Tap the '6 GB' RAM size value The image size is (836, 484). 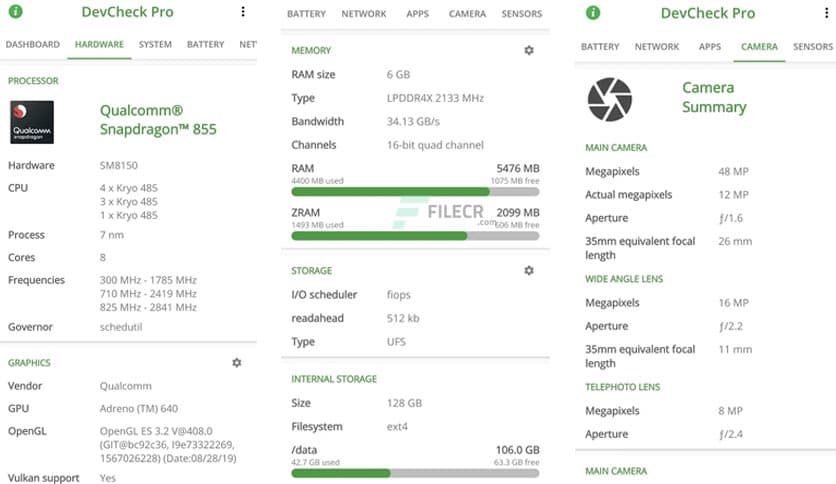pos(398,75)
